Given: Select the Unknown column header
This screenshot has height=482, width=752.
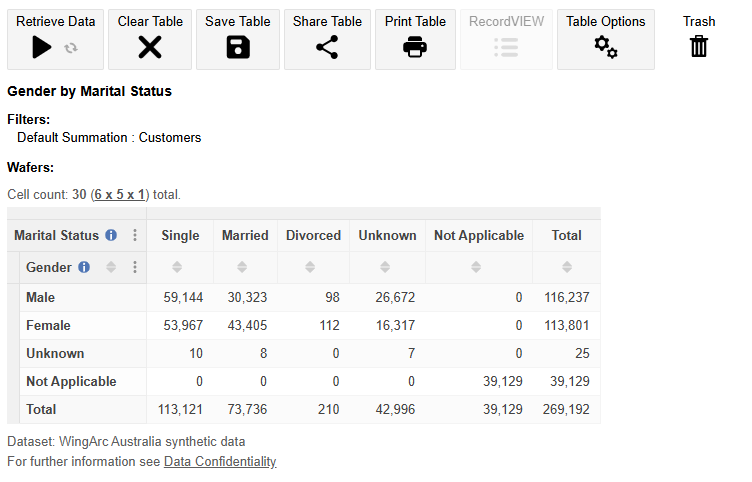Looking at the screenshot, I should click(x=388, y=235).
